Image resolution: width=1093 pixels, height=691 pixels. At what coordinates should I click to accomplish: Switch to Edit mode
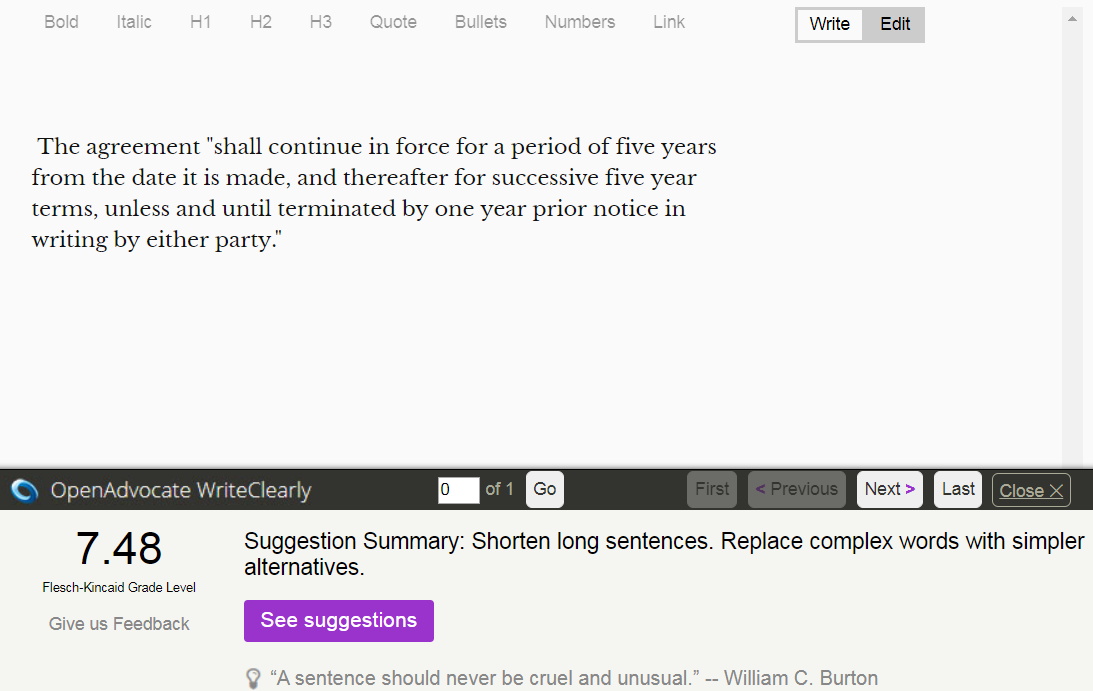[x=895, y=25]
